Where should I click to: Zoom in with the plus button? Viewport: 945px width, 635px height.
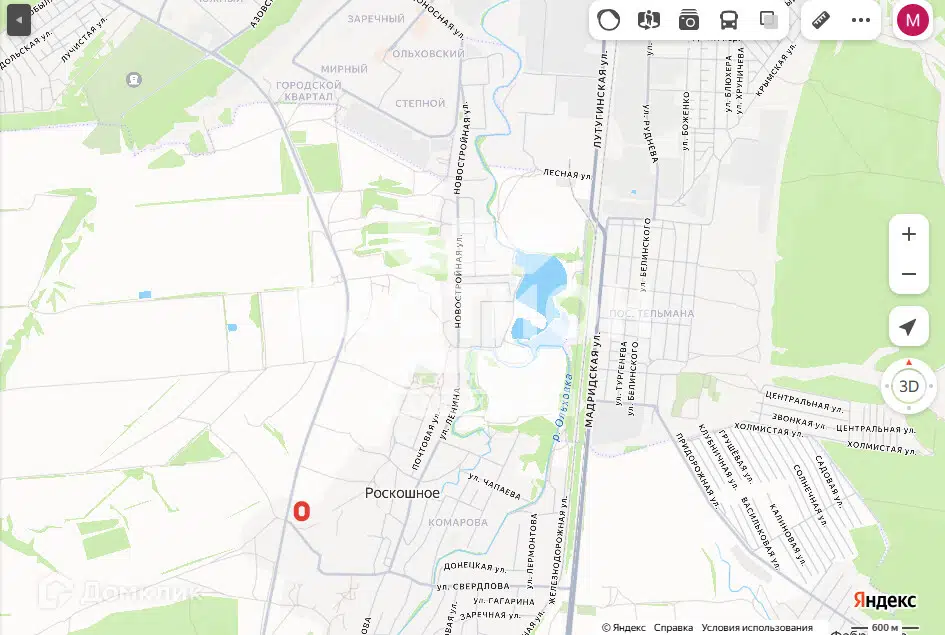click(x=909, y=234)
